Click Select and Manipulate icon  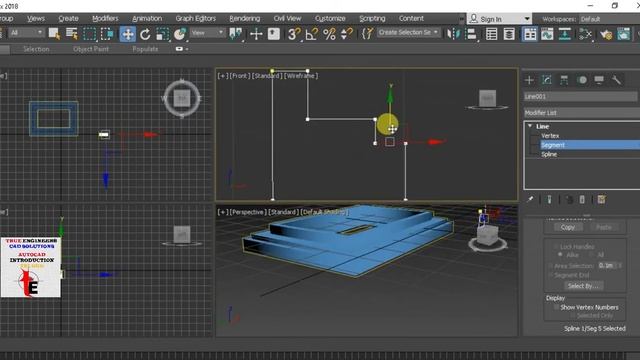pyautogui.click(x=256, y=34)
